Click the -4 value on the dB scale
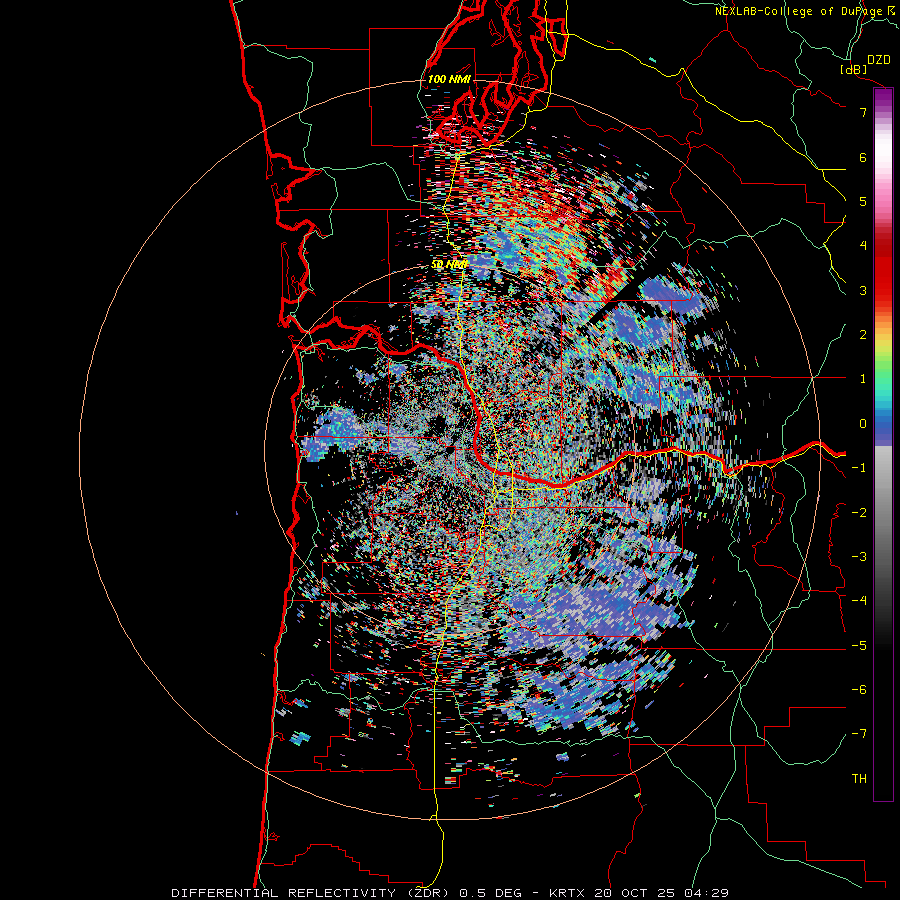The height and width of the screenshot is (900, 900). (x=859, y=601)
